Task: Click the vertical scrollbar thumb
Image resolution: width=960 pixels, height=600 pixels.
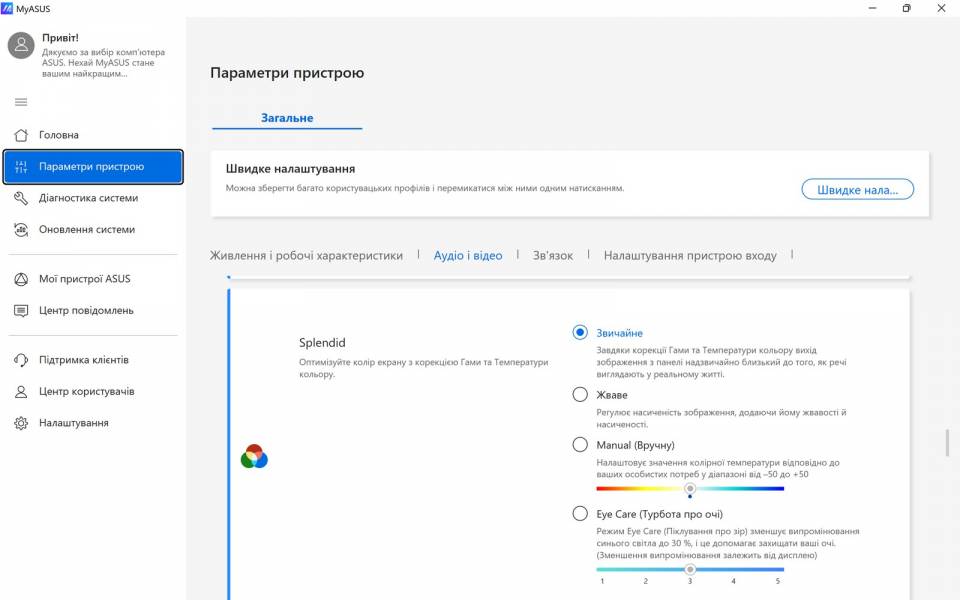Action: [x=947, y=443]
